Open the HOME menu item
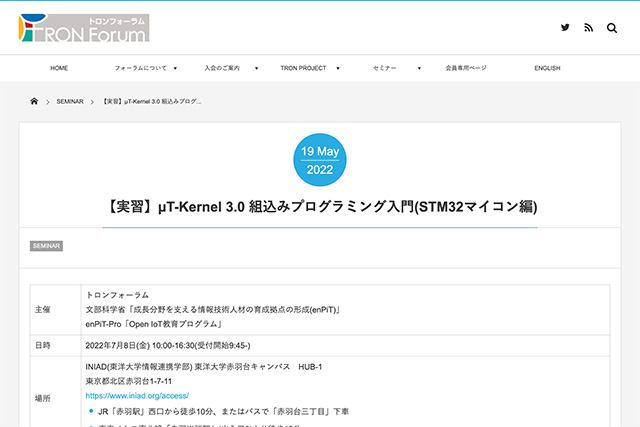Viewport: 640px width, 427px height. 59,68
